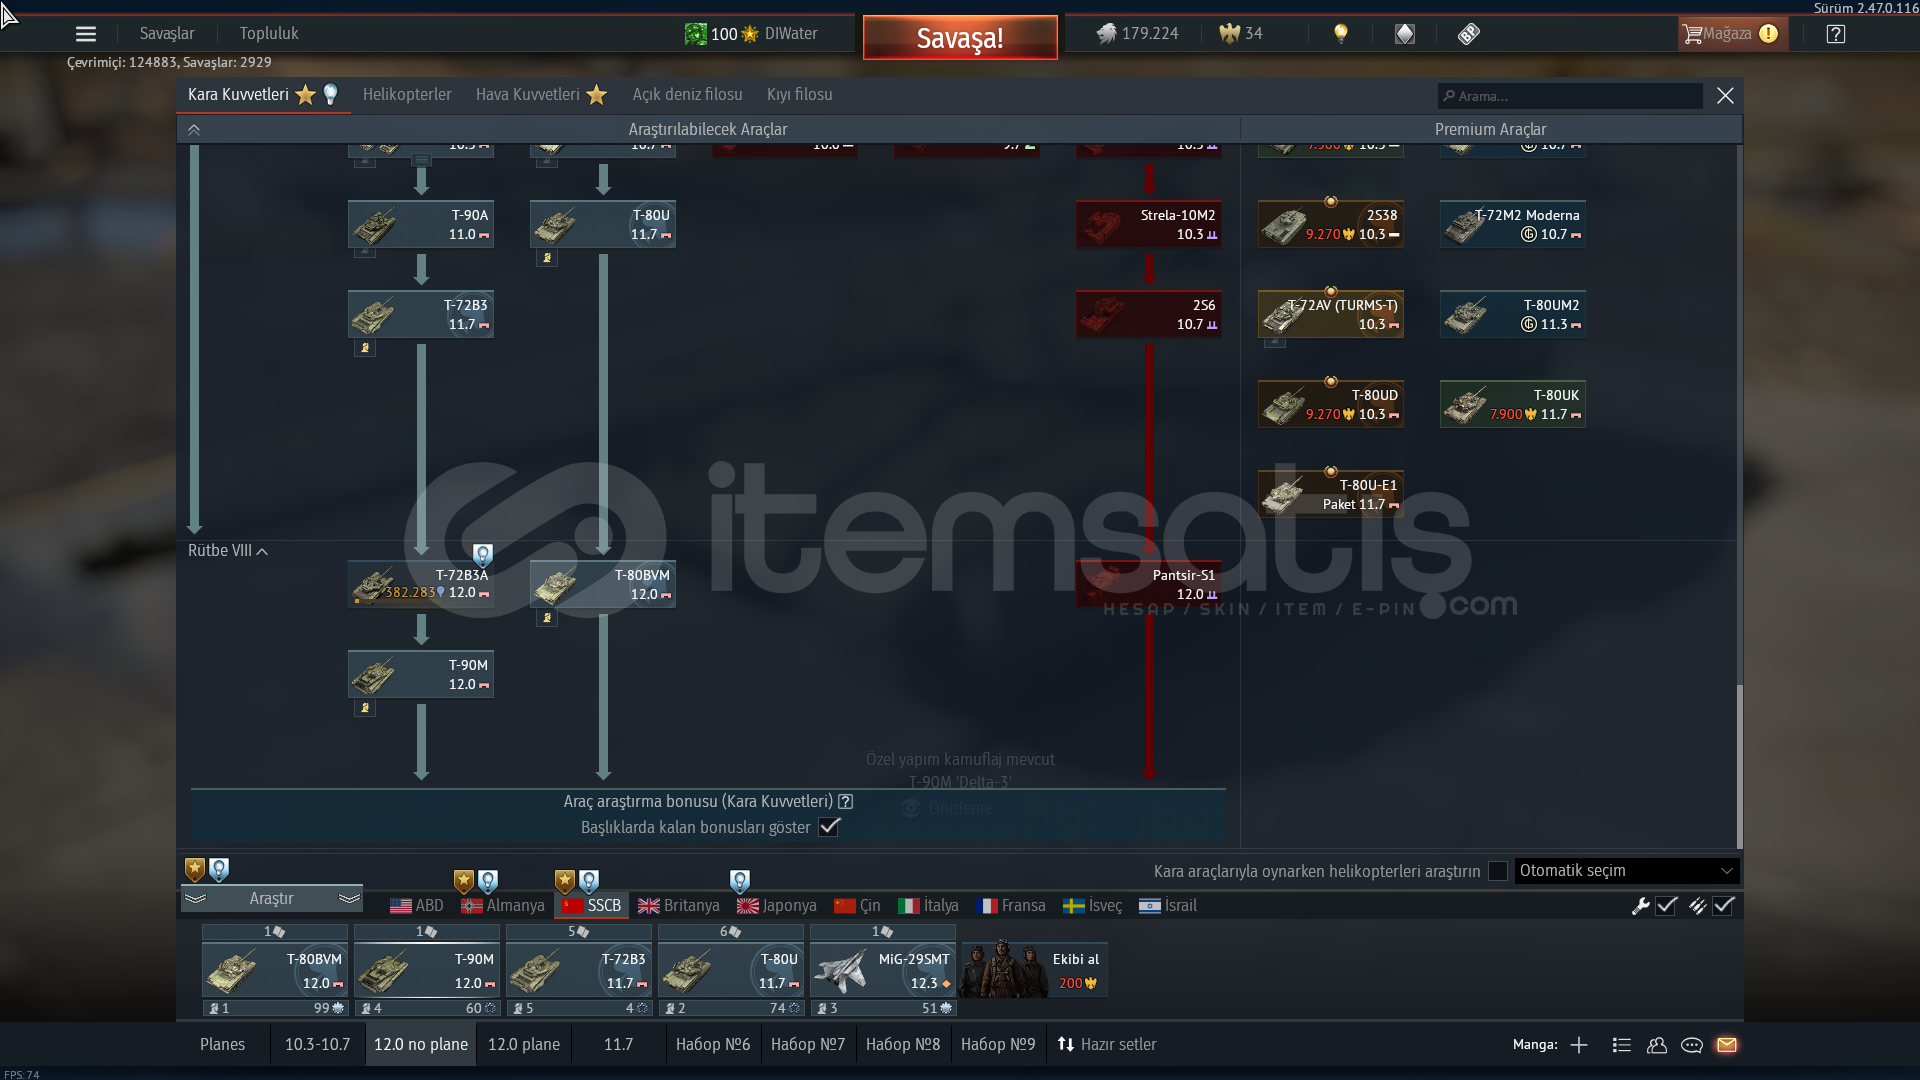Open research bonus help question icon
Image resolution: width=1920 pixels, height=1080 pixels.
(846, 802)
